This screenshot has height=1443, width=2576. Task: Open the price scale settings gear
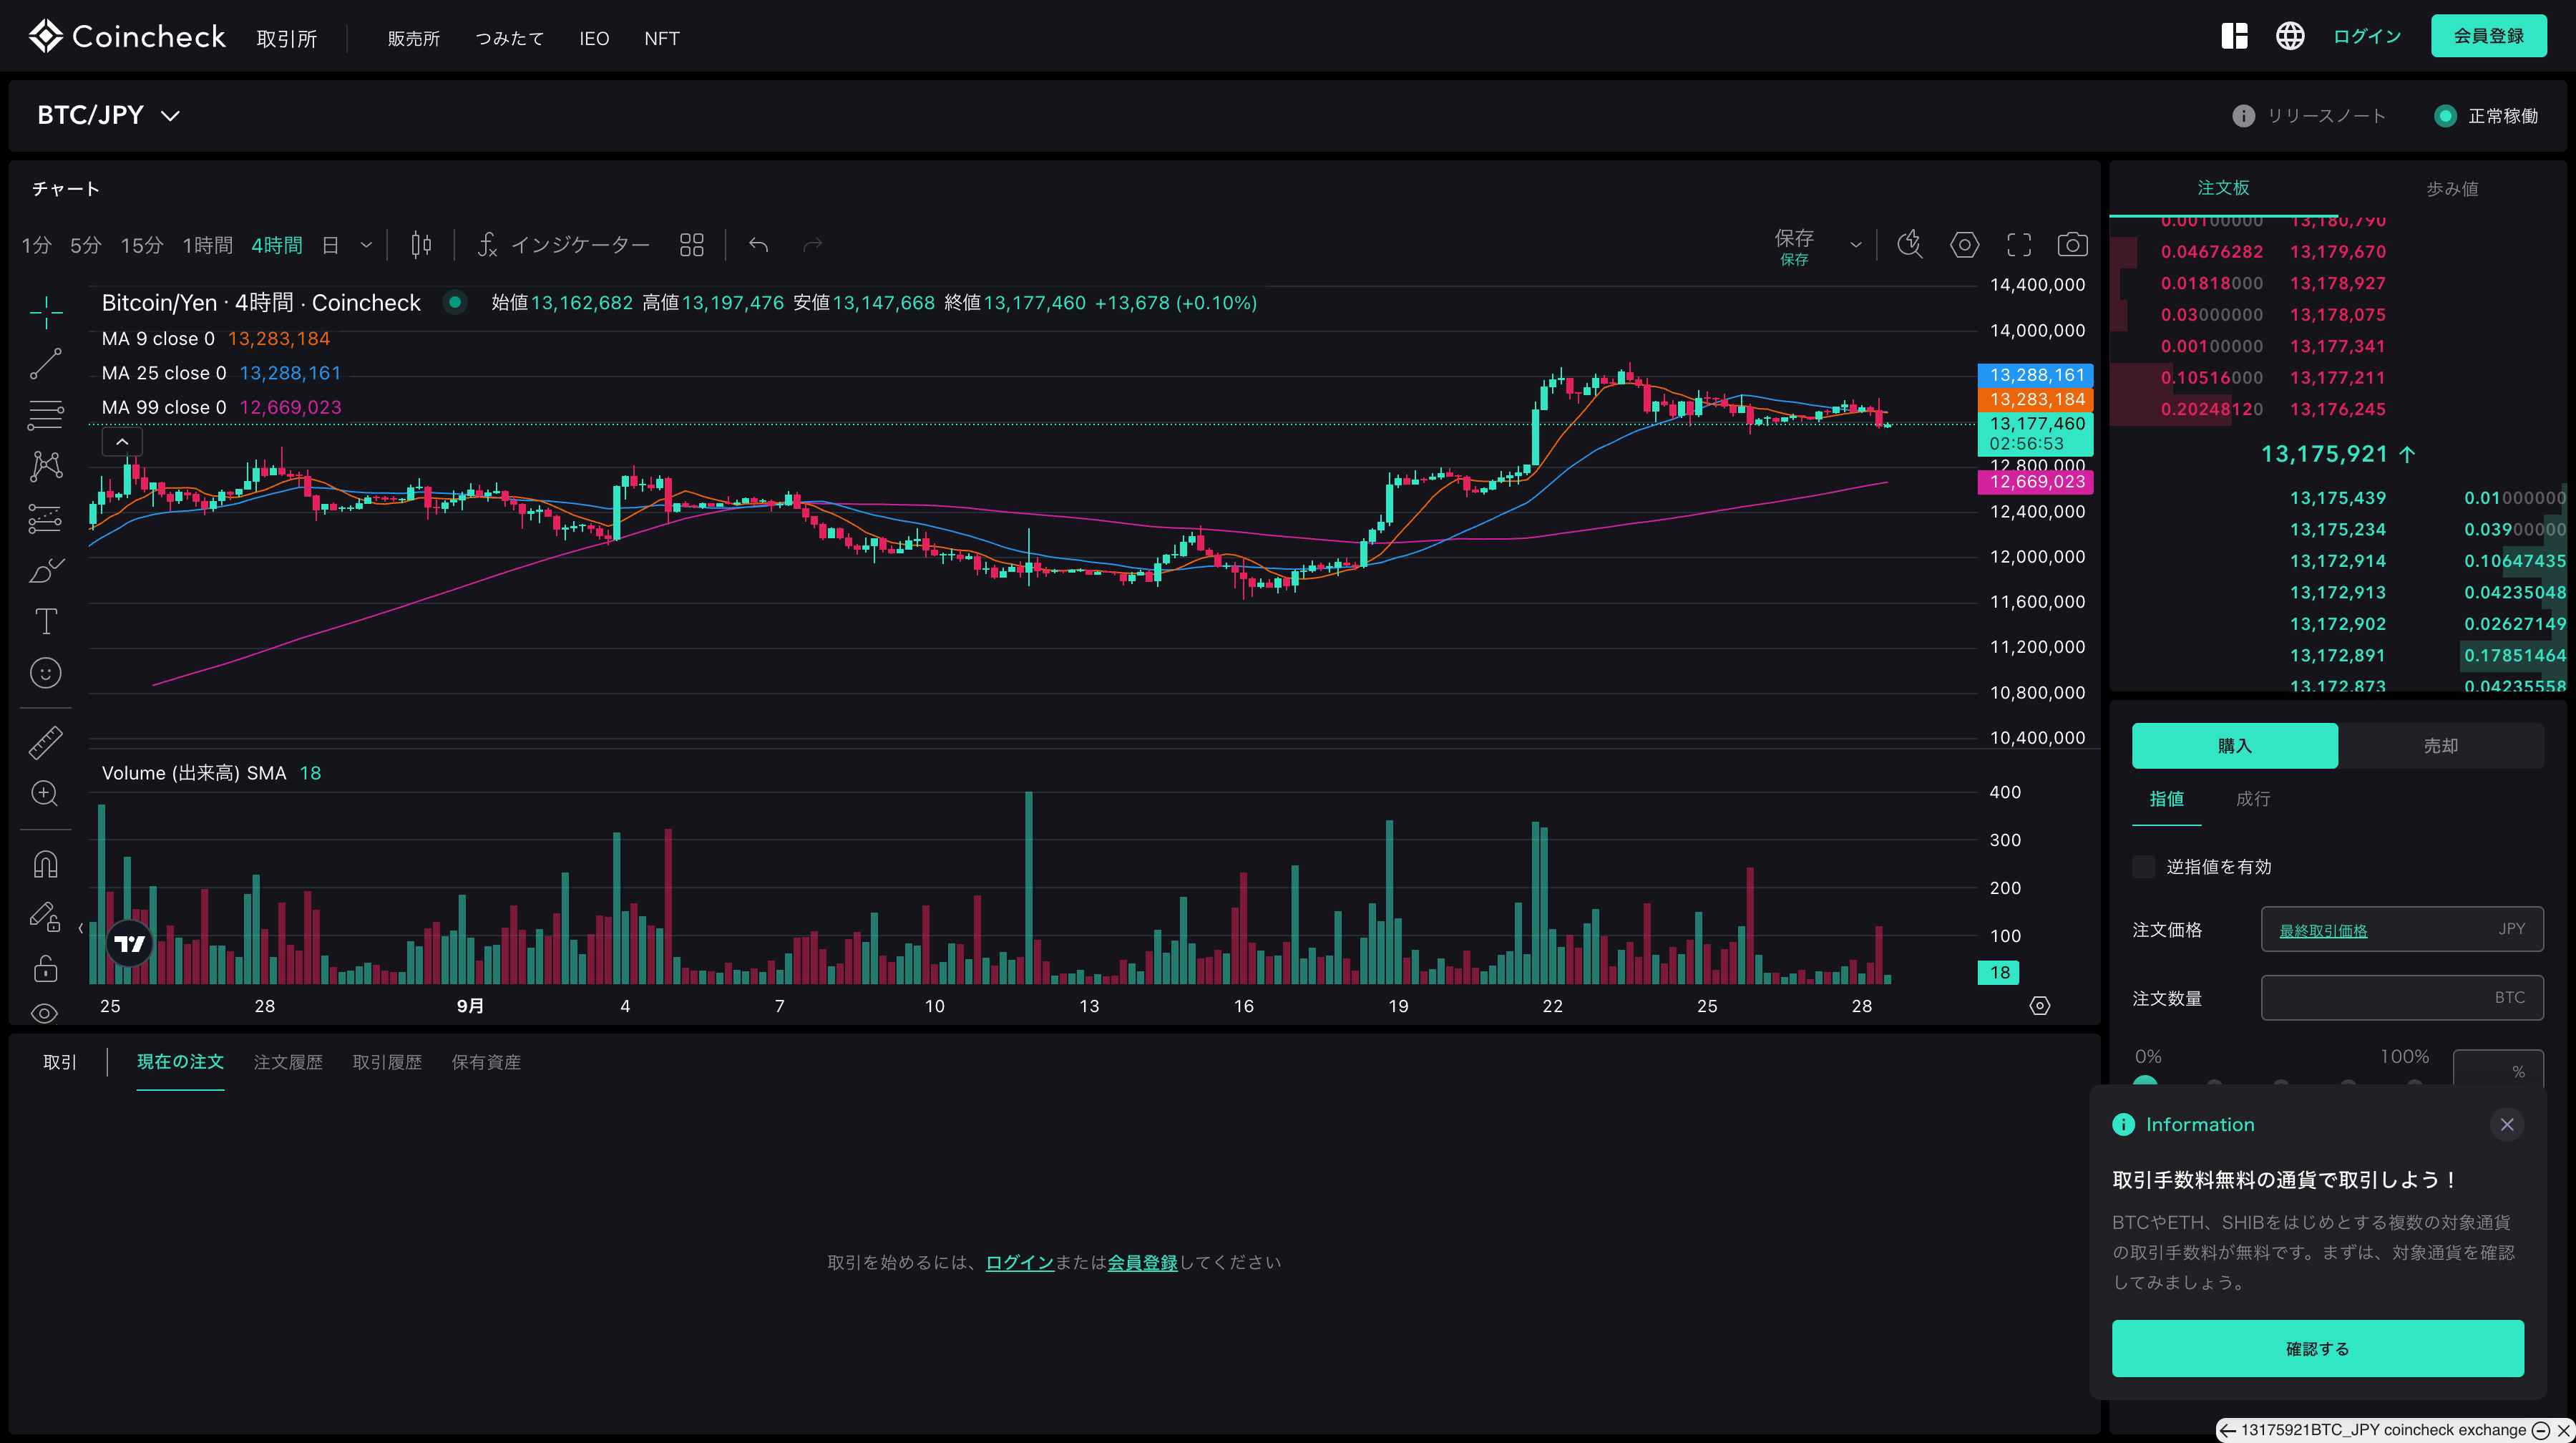pos(2039,1006)
